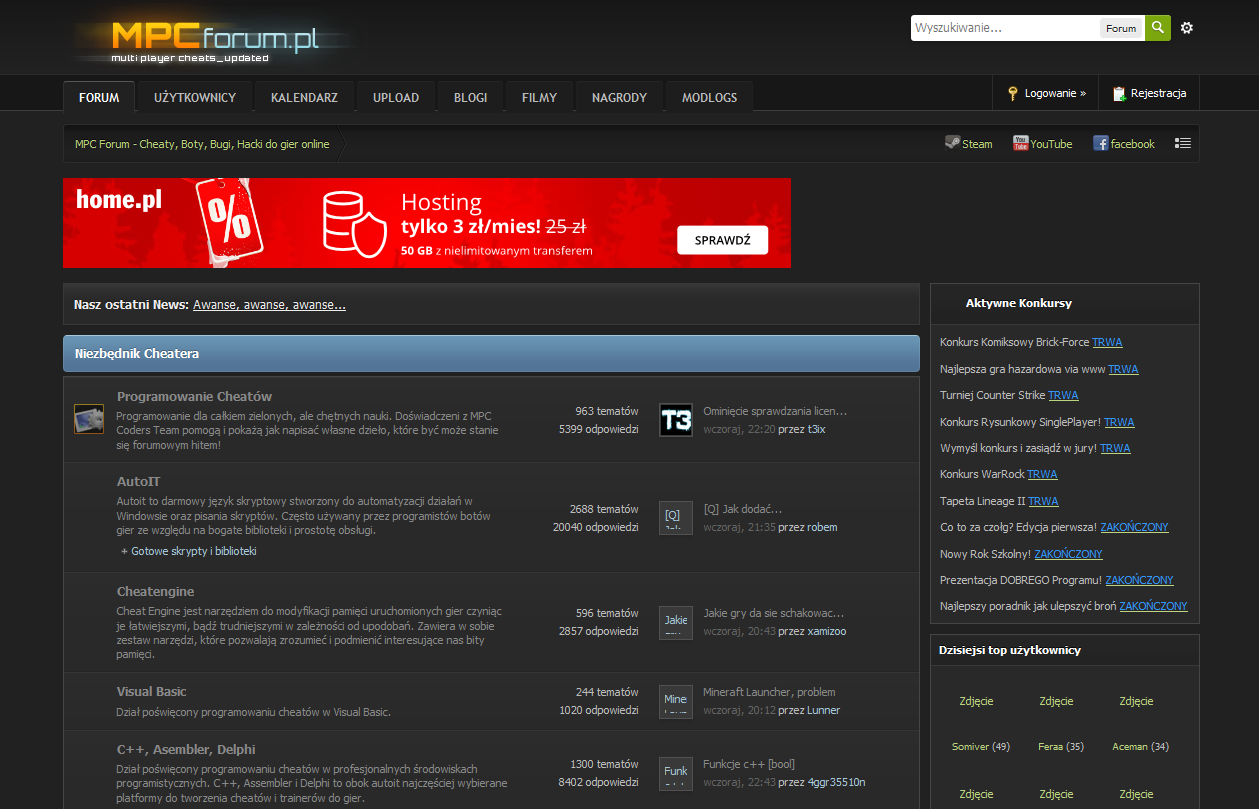
Task: Click the Mine avatar in Visual Basic row
Action: (676, 702)
